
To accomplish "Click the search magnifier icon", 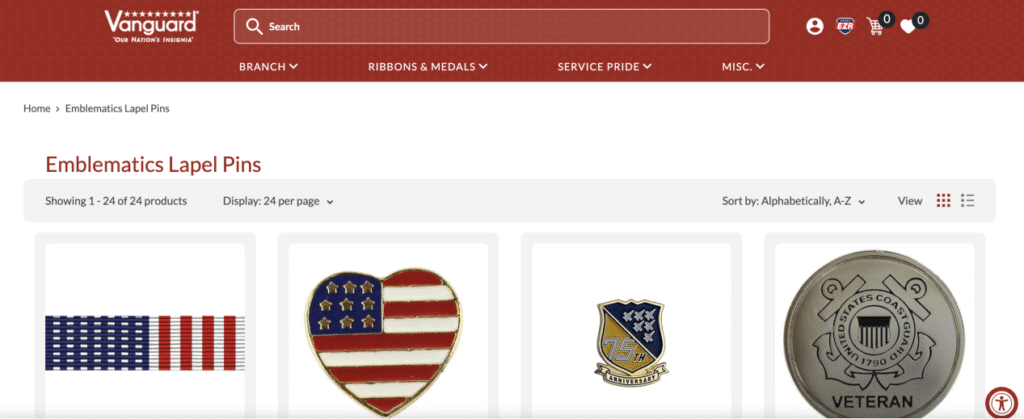I will tap(254, 27).
